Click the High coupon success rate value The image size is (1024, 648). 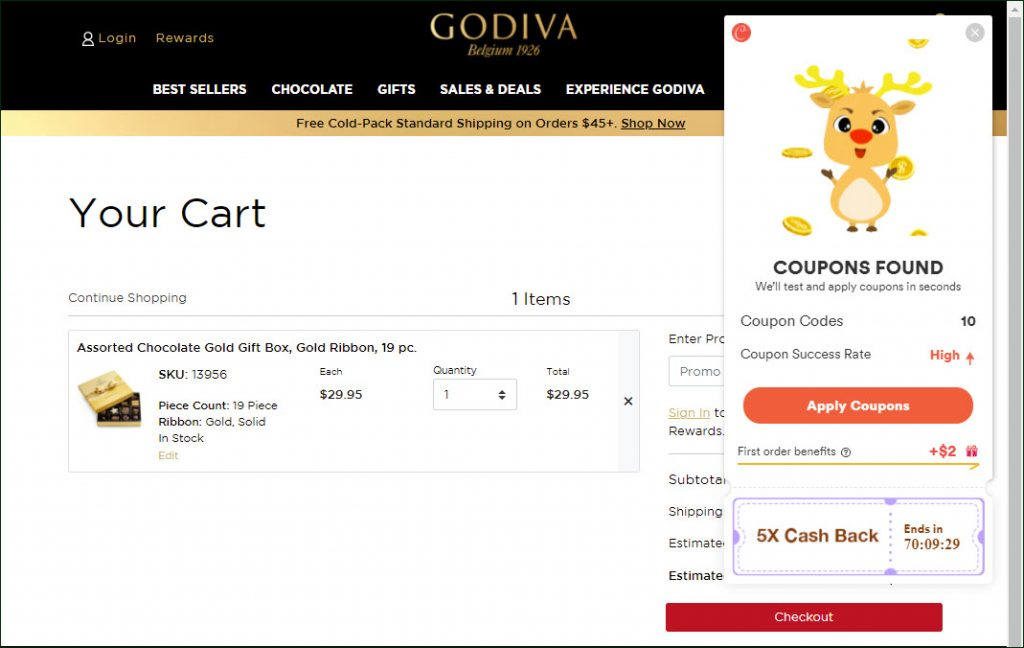[x=944, y=355]
